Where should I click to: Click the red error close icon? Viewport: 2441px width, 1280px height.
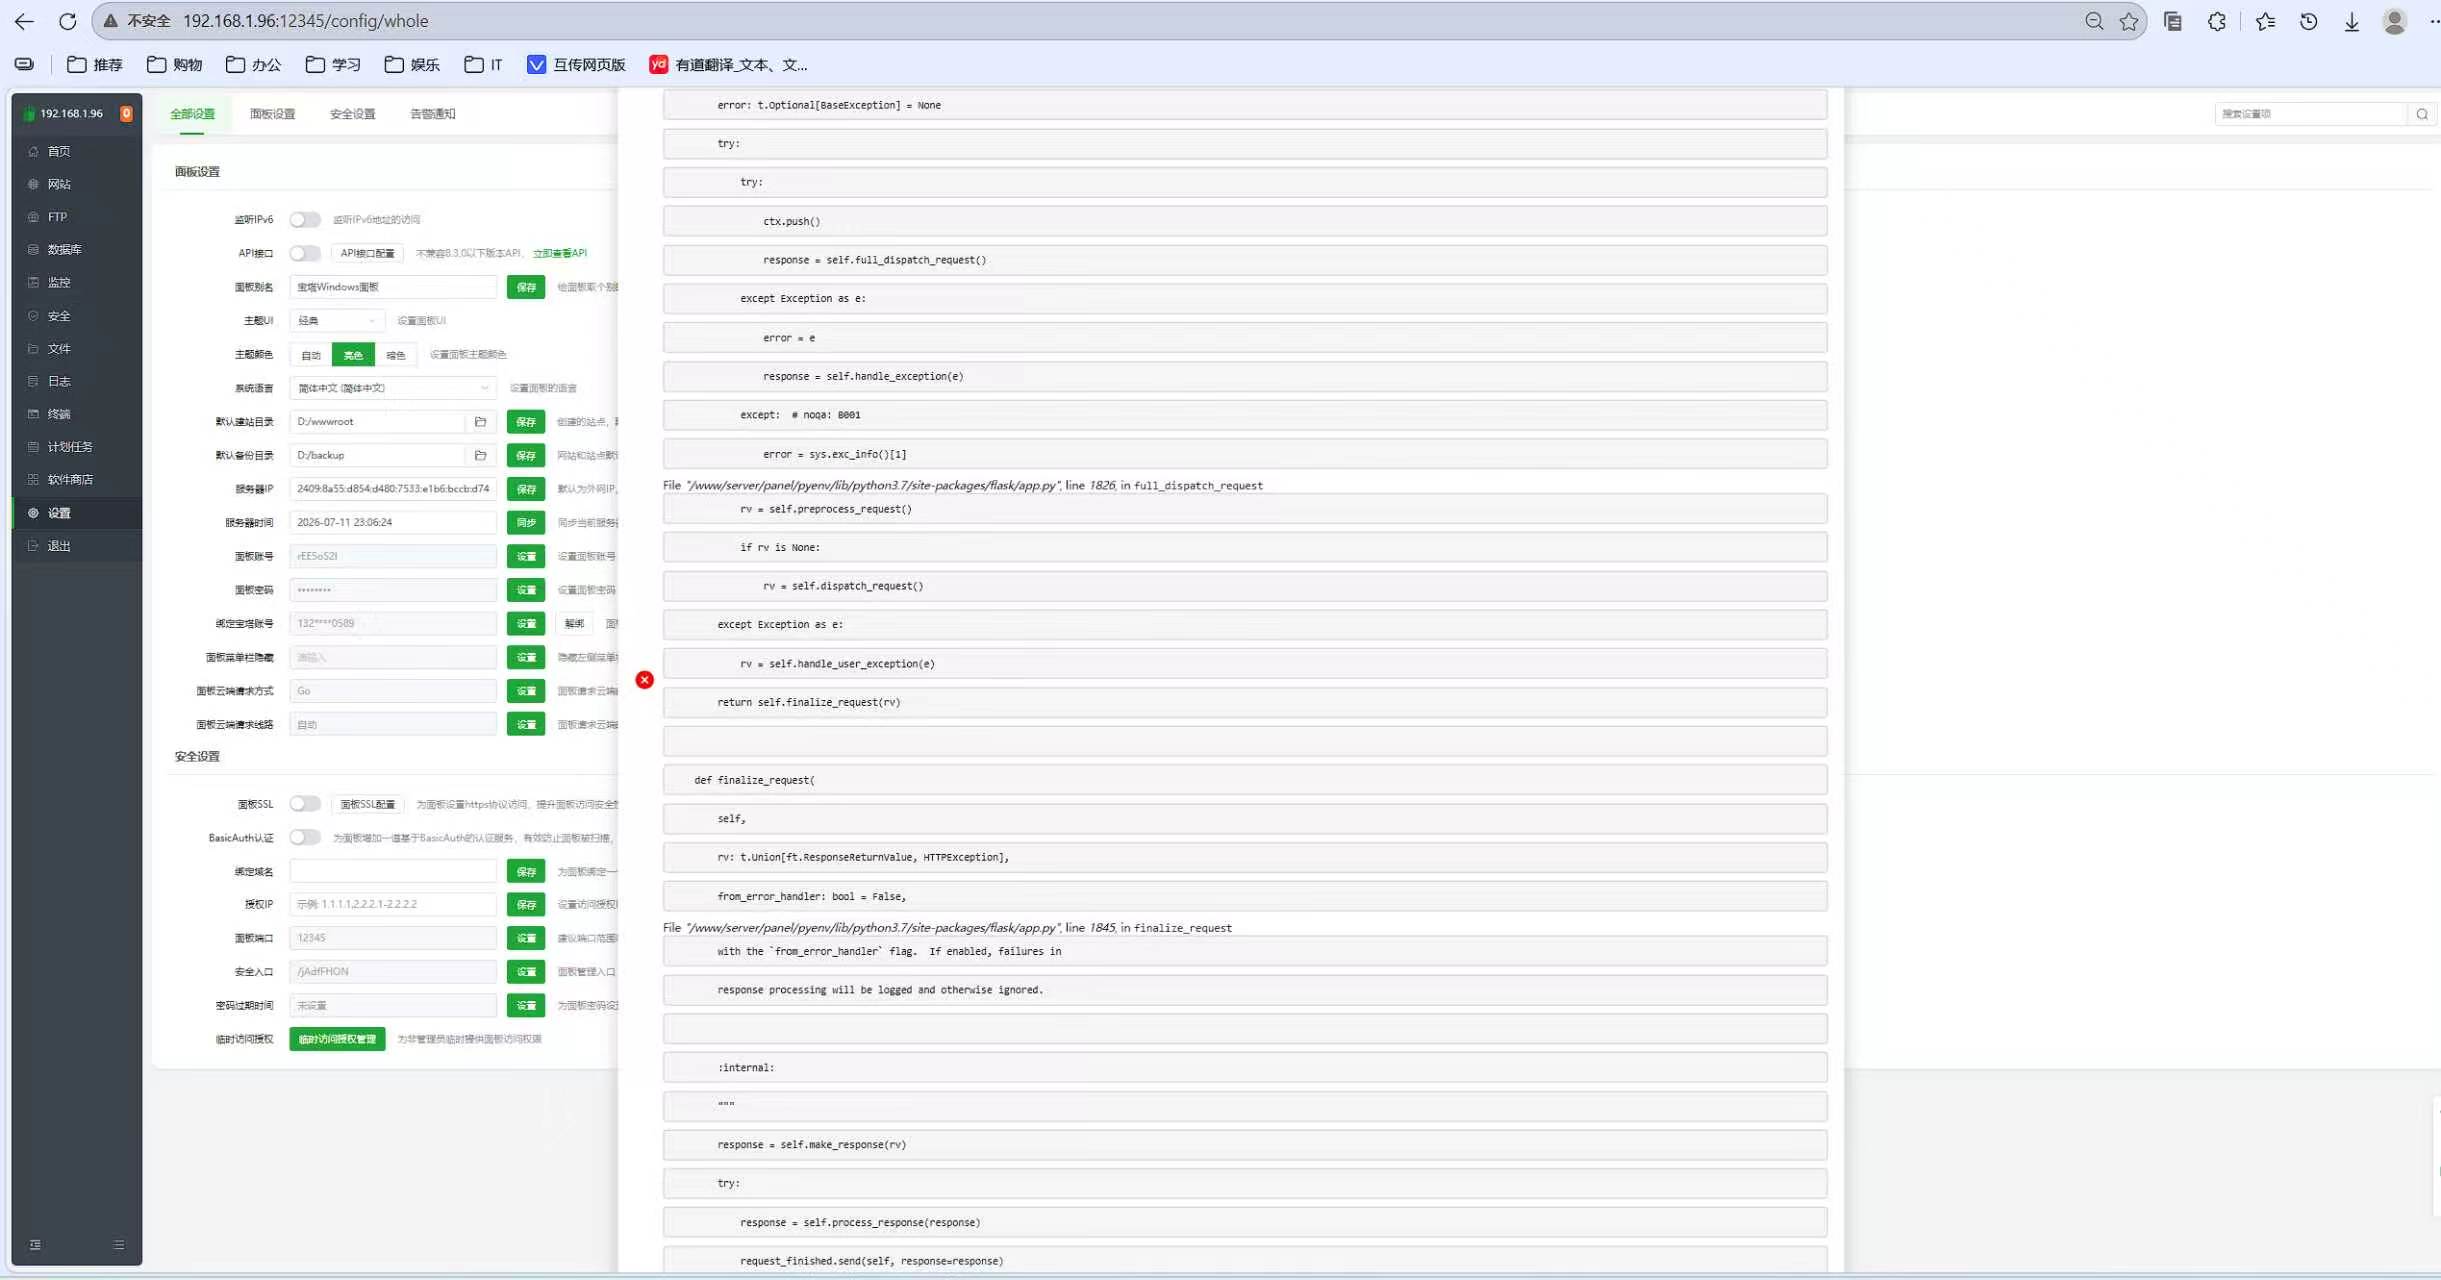tap(645, 680)
